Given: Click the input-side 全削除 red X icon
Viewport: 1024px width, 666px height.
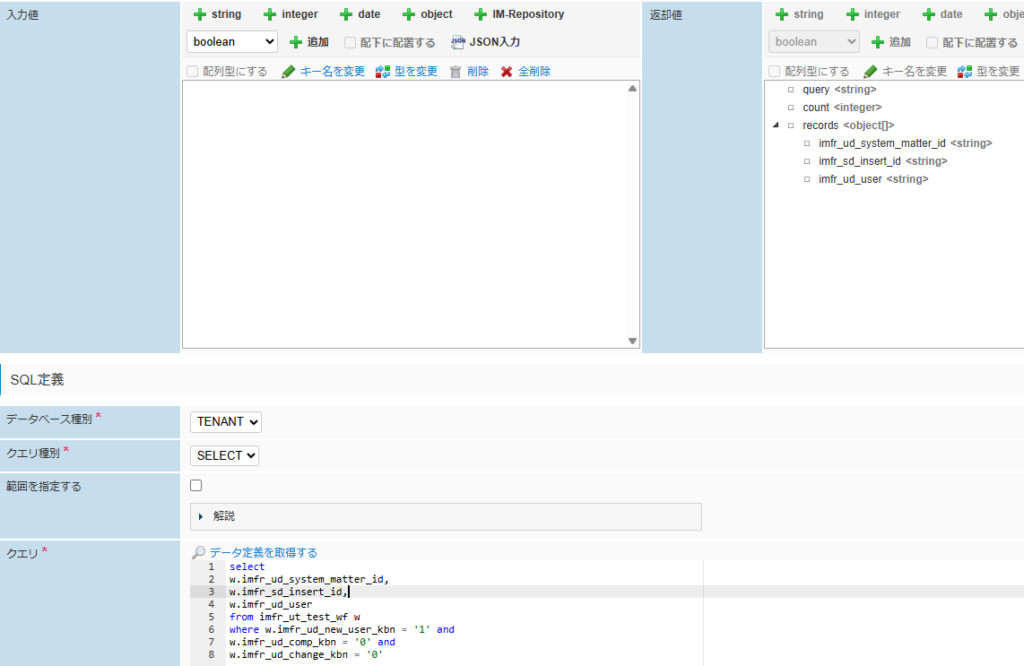Looking at the screenshot, I should (x=507, y=72).
